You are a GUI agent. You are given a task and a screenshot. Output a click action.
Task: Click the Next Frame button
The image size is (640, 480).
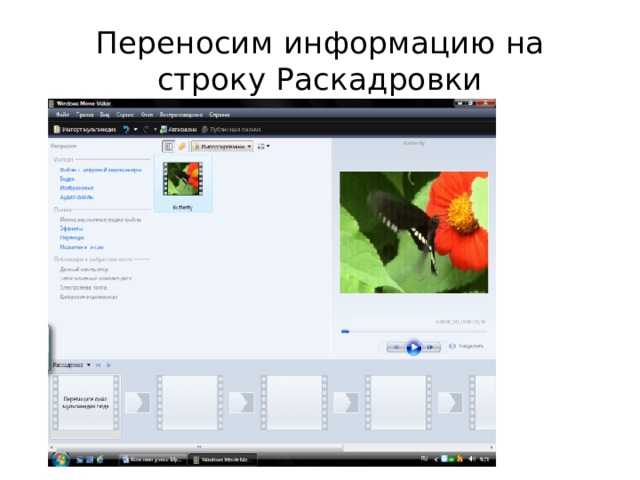[x=431, y=347]
